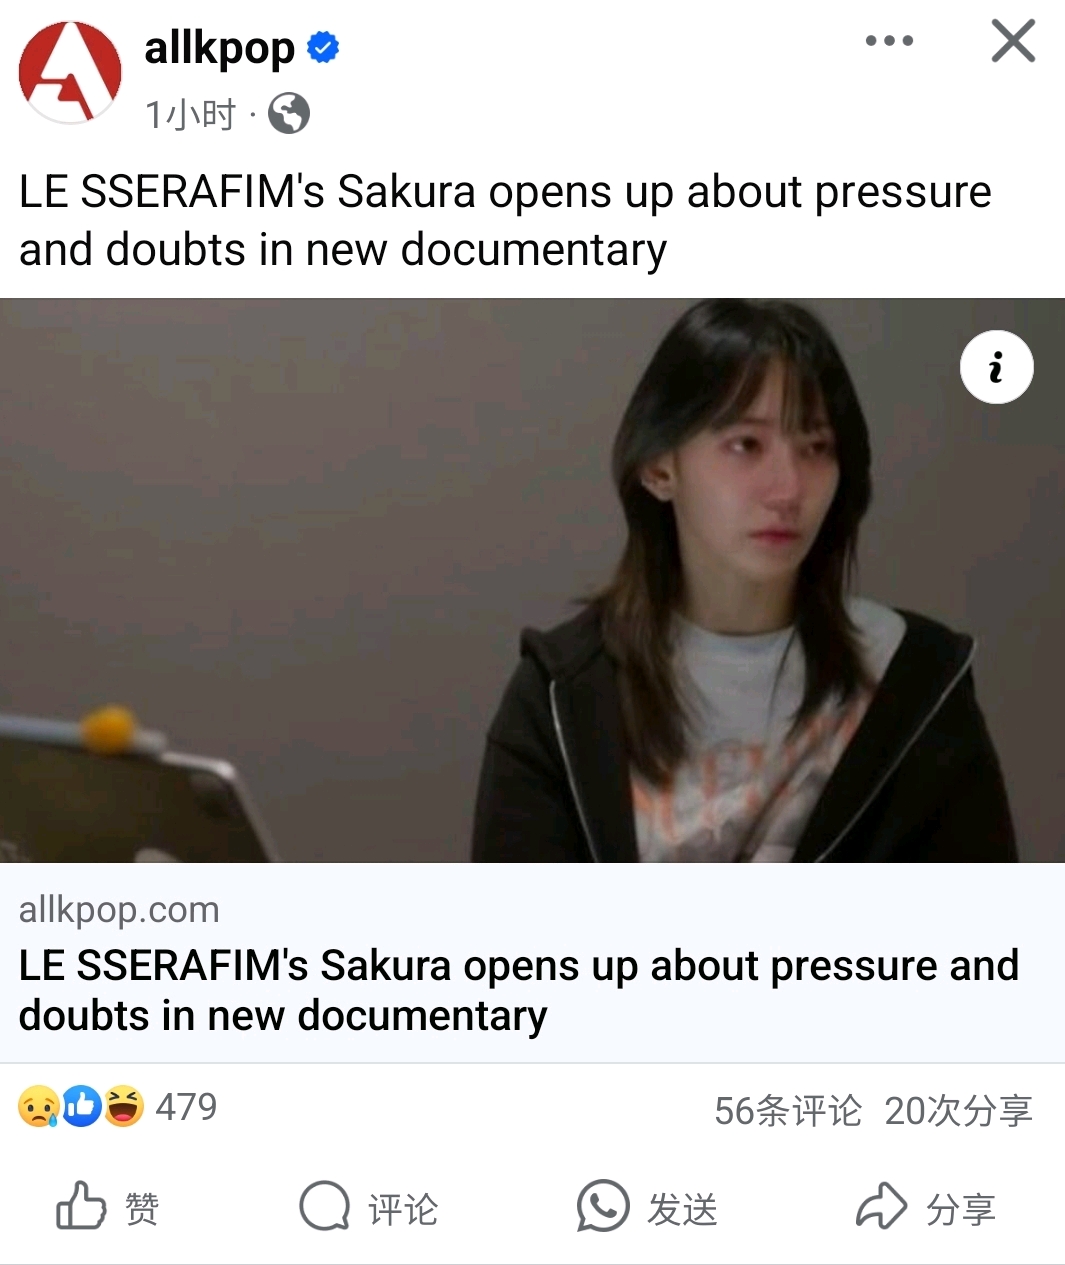1065x1265 pixels.
Task: Tap the 赞 like button
Action: pyautogui.click(x=107, y=1207)
